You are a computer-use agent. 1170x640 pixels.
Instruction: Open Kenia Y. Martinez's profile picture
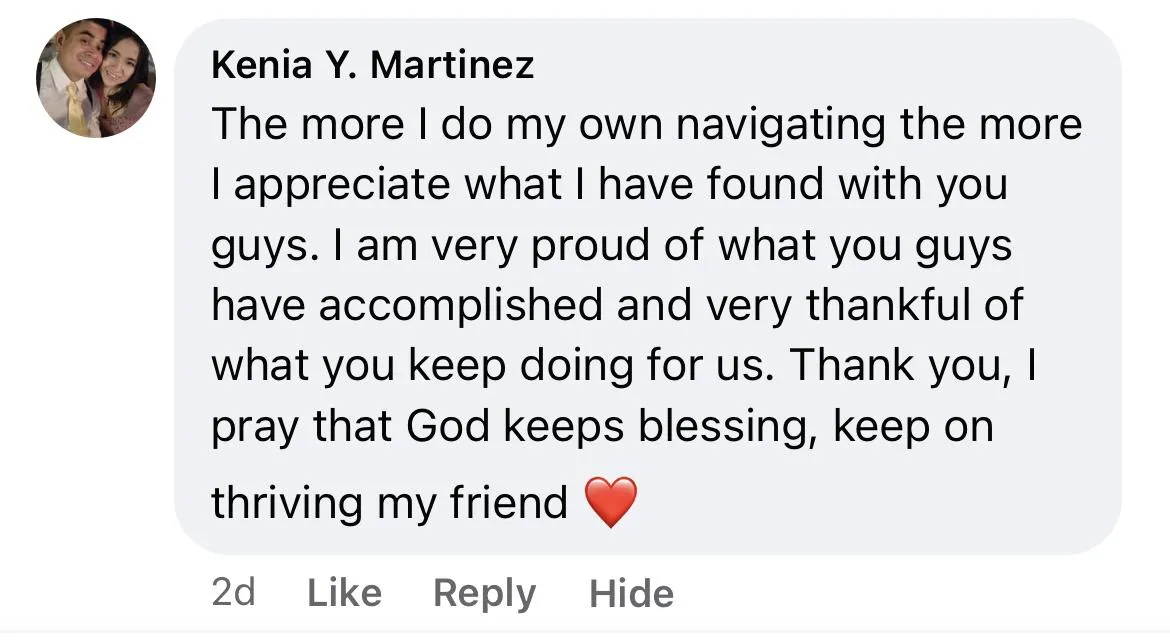point(96,78)
